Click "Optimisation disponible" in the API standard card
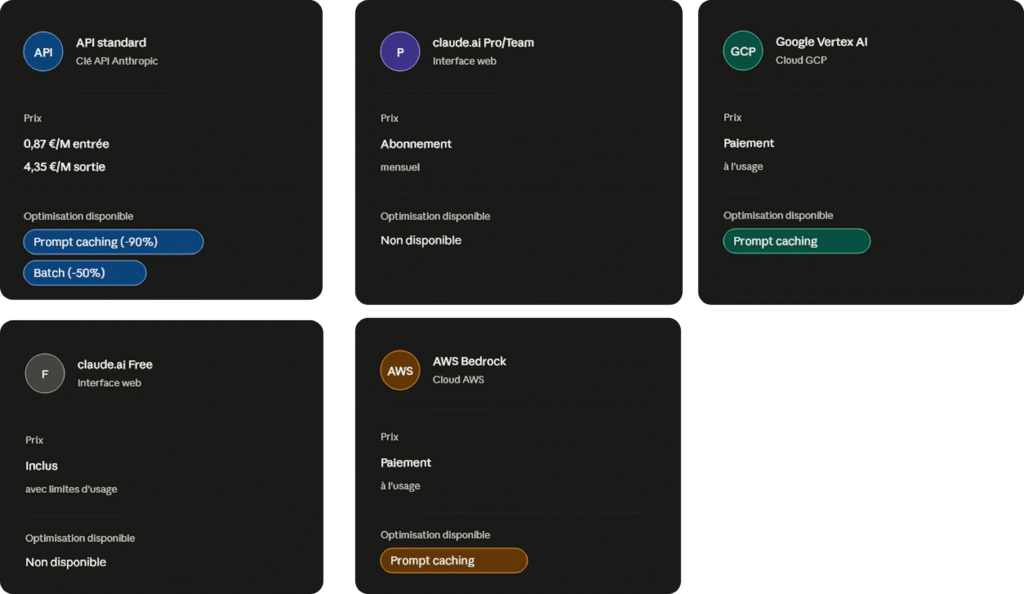 (78, 216)
